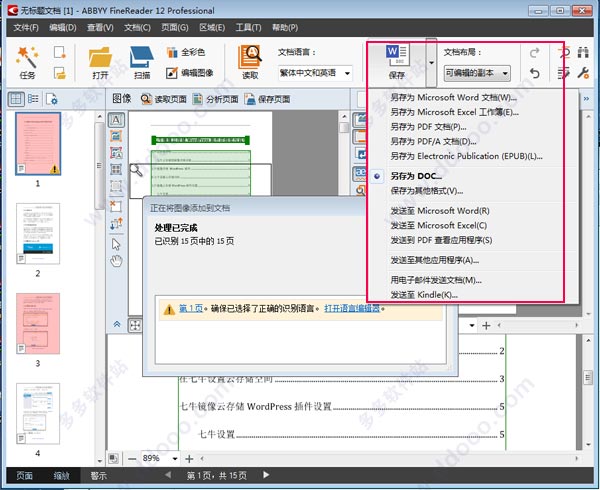Switch to details list view in Pages panel

(33, 99)
